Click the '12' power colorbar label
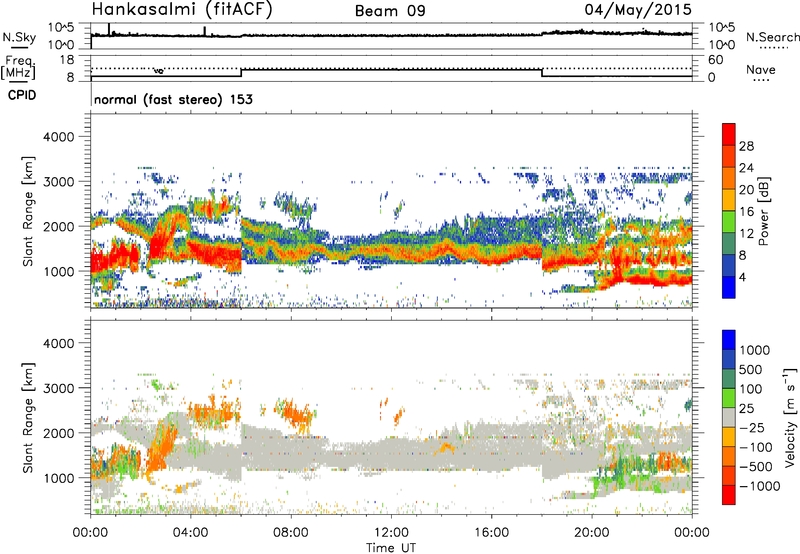Screen dimensions: 800x554 [746, 234]
